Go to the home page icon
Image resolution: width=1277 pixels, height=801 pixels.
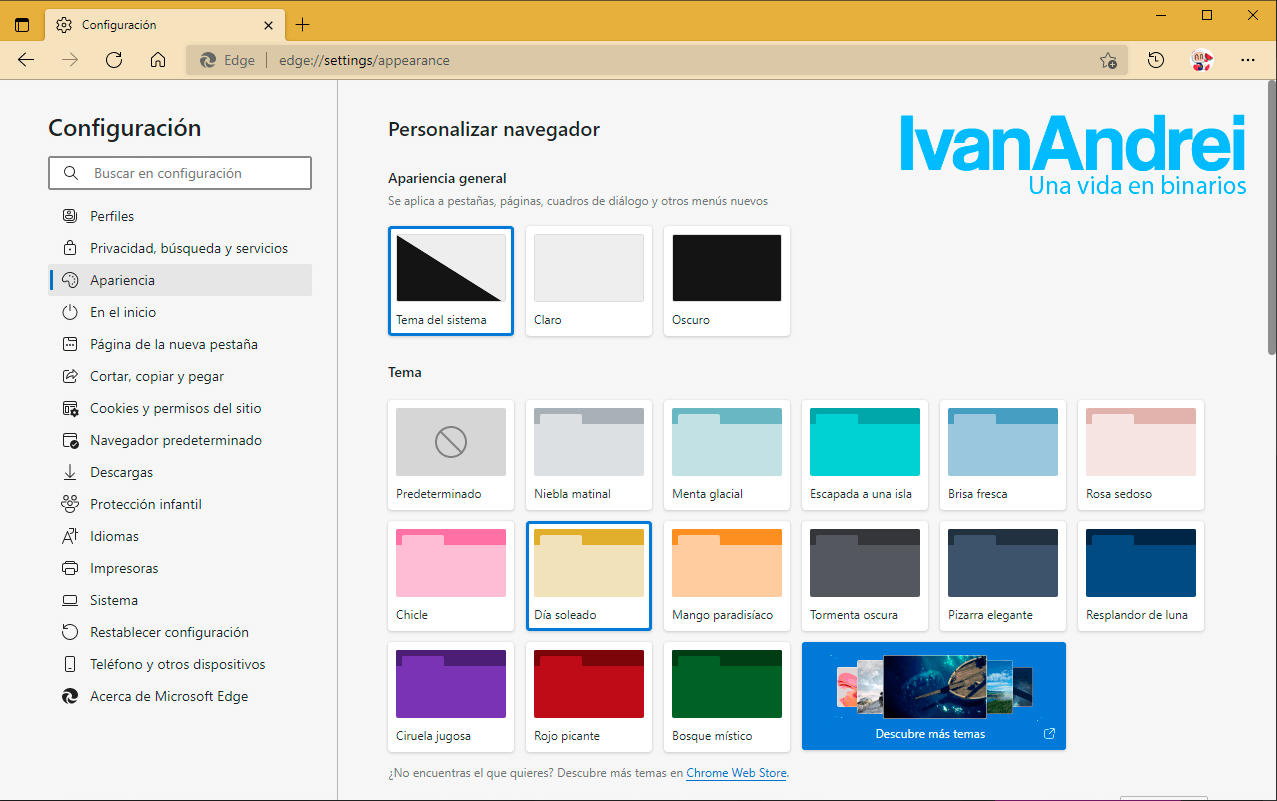(158, 60)
